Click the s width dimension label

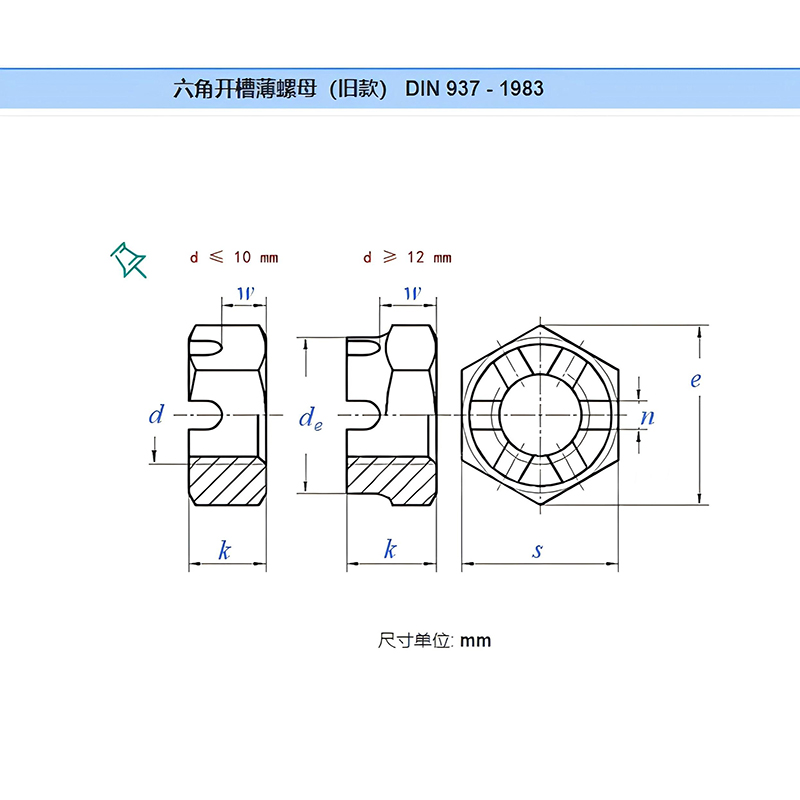(538, 551)
